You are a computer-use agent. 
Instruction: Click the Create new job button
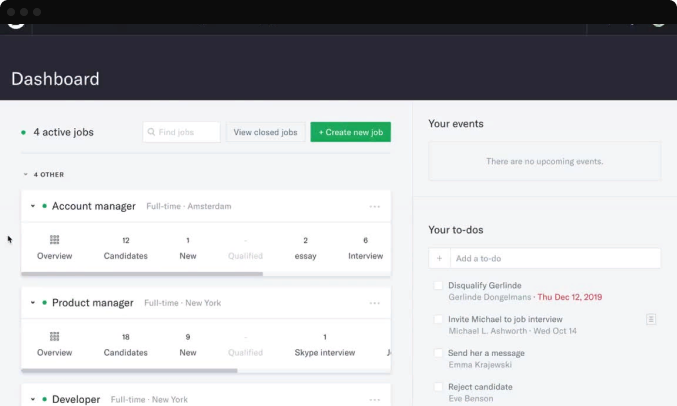tap(350, 132)
